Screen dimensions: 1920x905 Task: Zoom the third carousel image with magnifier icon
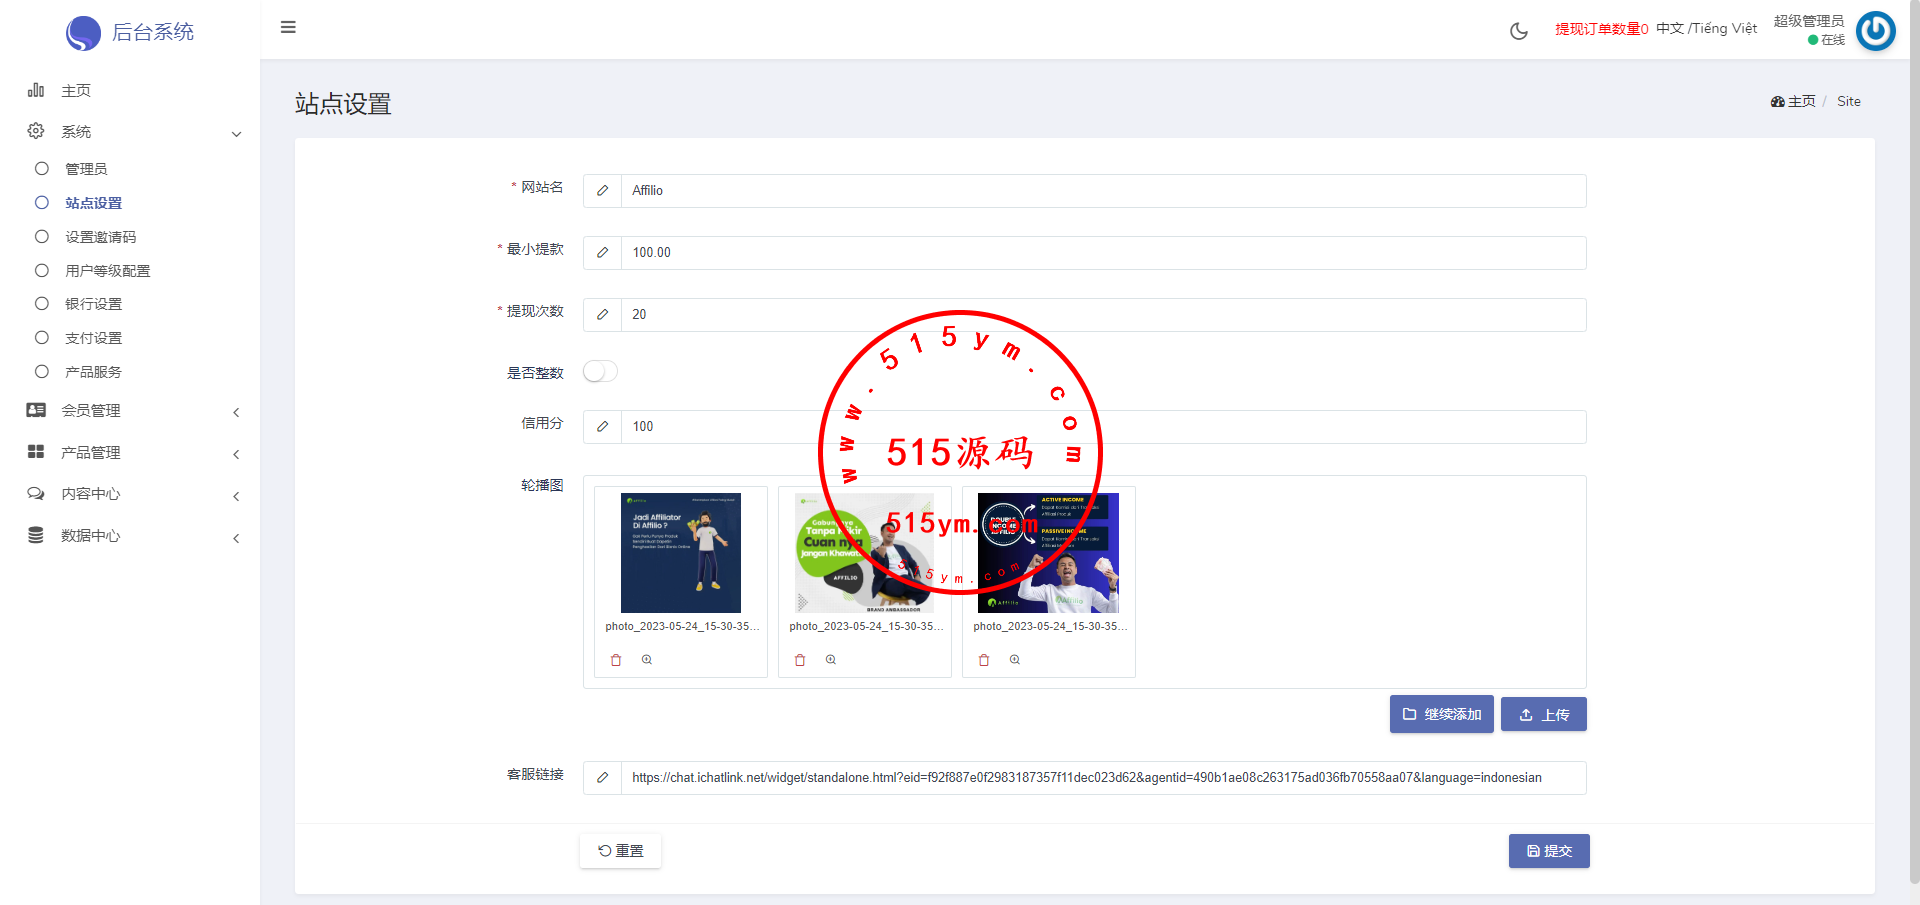coord(1015,660)
